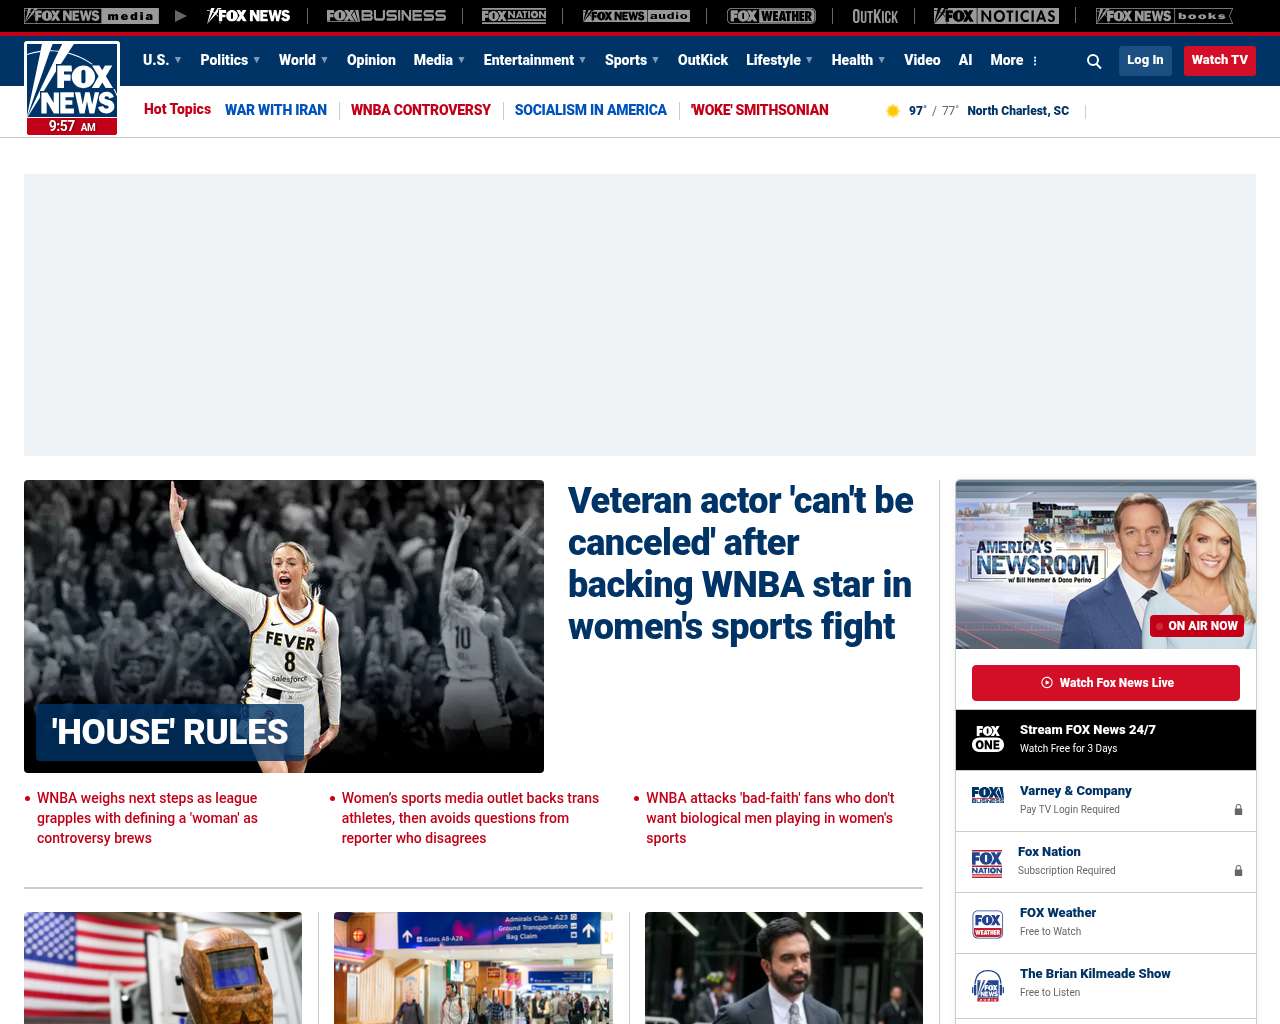Click the Fox Business icon beside Varney & Company
This screenshot has height=1024, width=1280.
[x=988, y=795]
